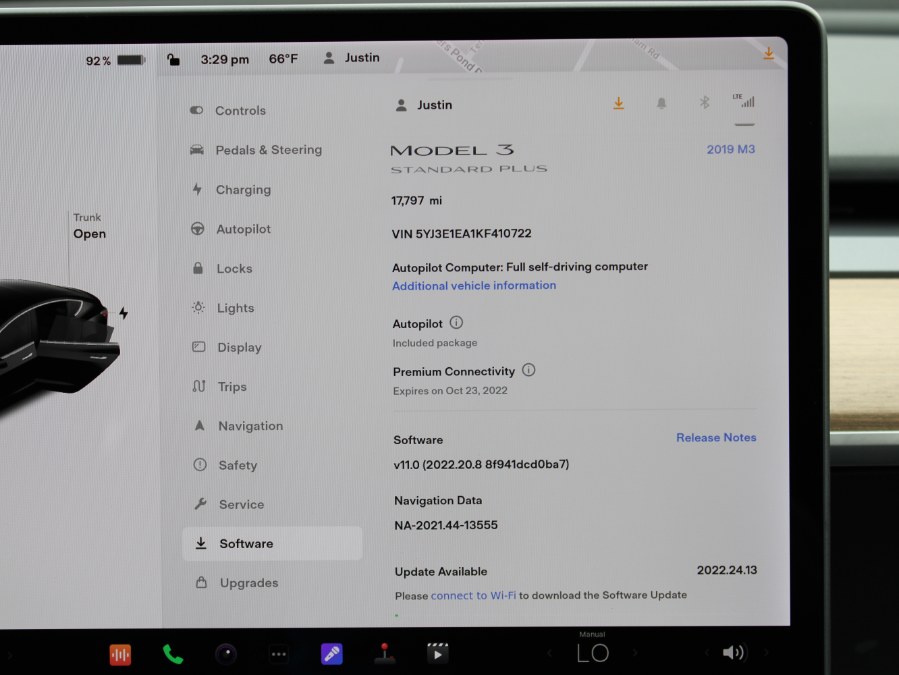The width and height of the screenshot is (899, 675).
Task: Click the Release Notes link
Action: (x=716, y=438)
